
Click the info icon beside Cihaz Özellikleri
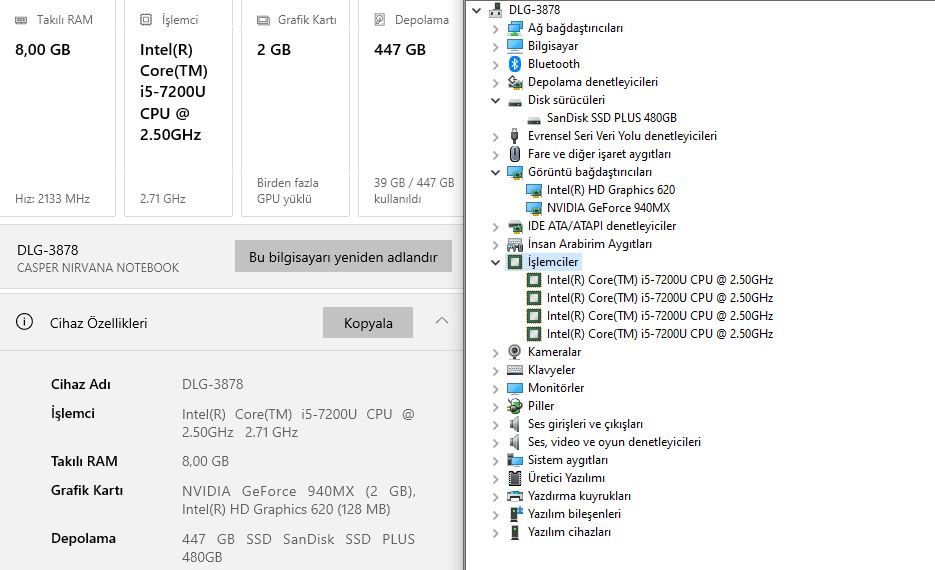pos(24,322)
